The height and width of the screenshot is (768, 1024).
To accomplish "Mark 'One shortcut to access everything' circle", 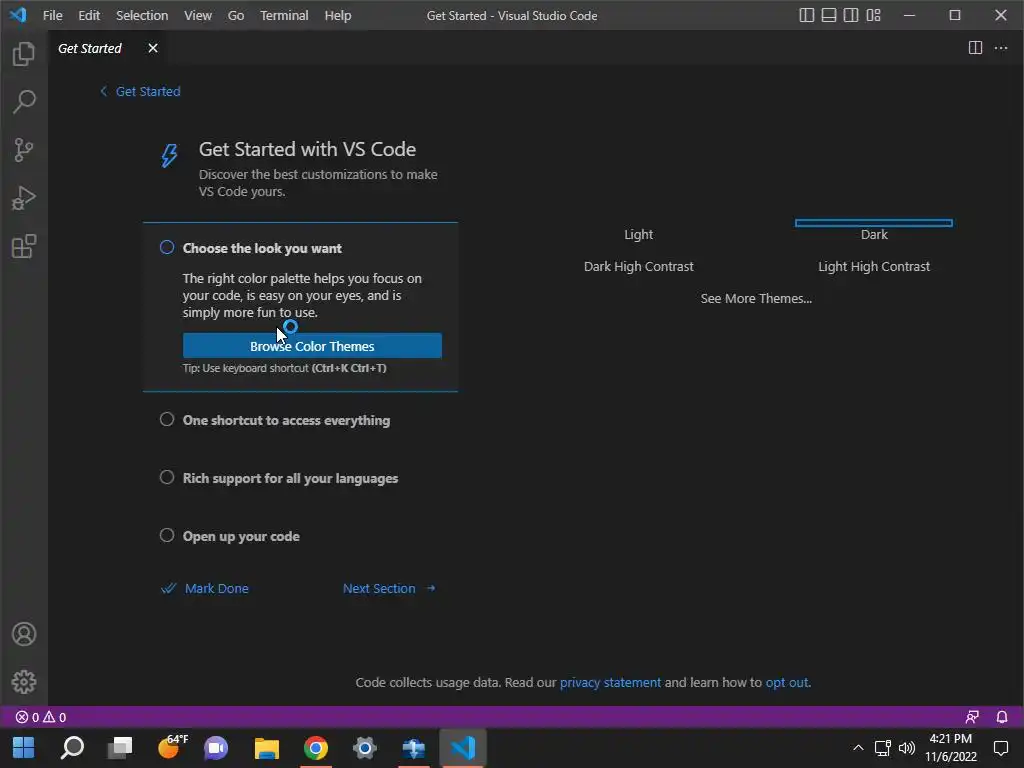I will click(167, 419).
